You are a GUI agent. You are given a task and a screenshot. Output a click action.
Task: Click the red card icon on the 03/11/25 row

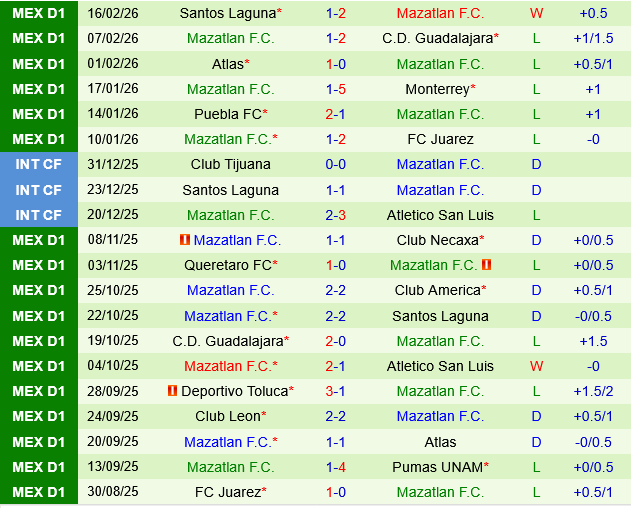tap(486, 265)
